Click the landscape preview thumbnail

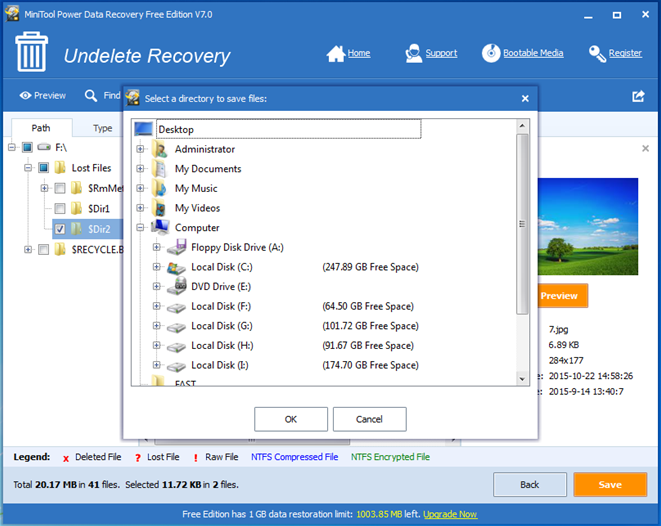(588, 226)
